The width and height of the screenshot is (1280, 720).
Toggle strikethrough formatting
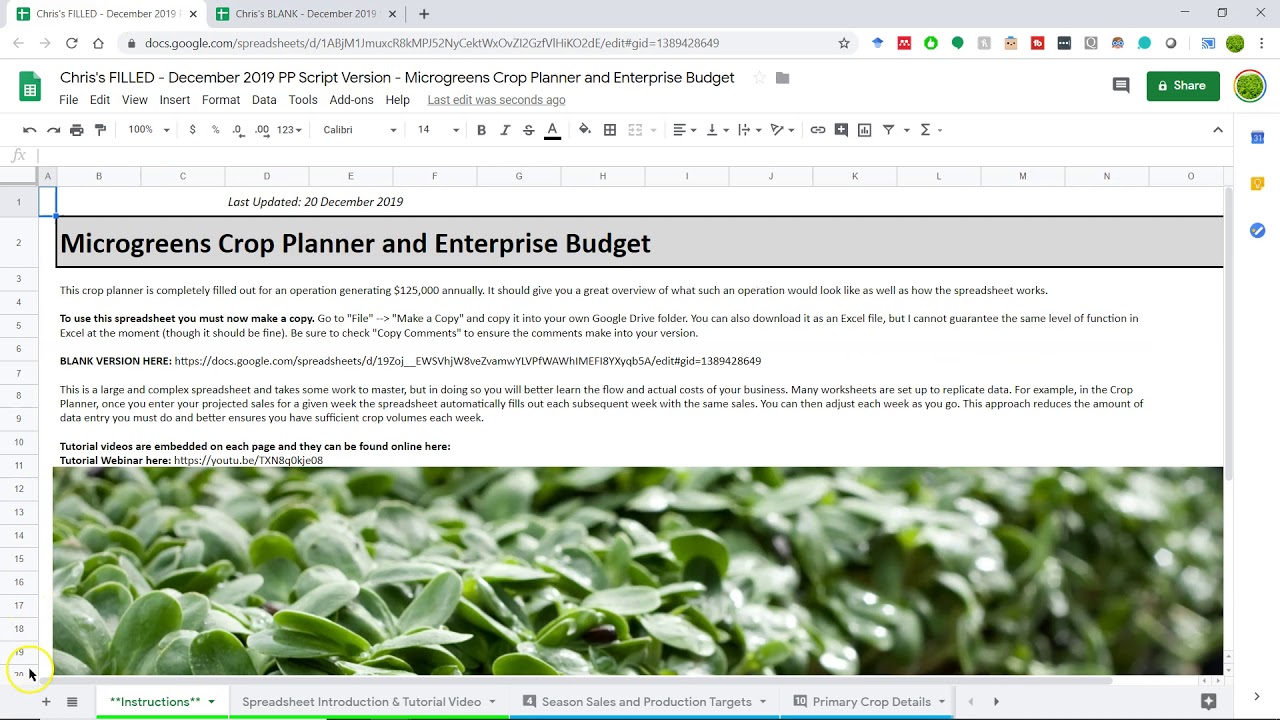click(x=529, y=130)
